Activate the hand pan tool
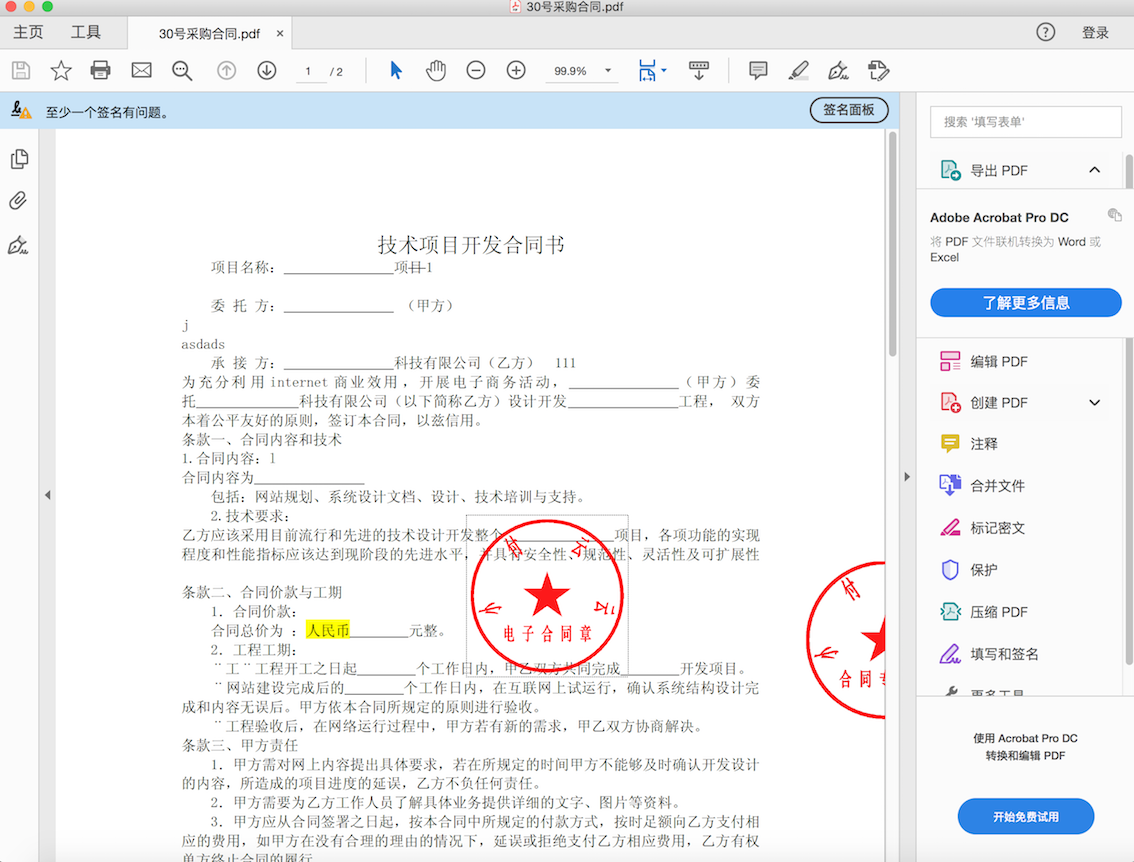 coord(435,70)
